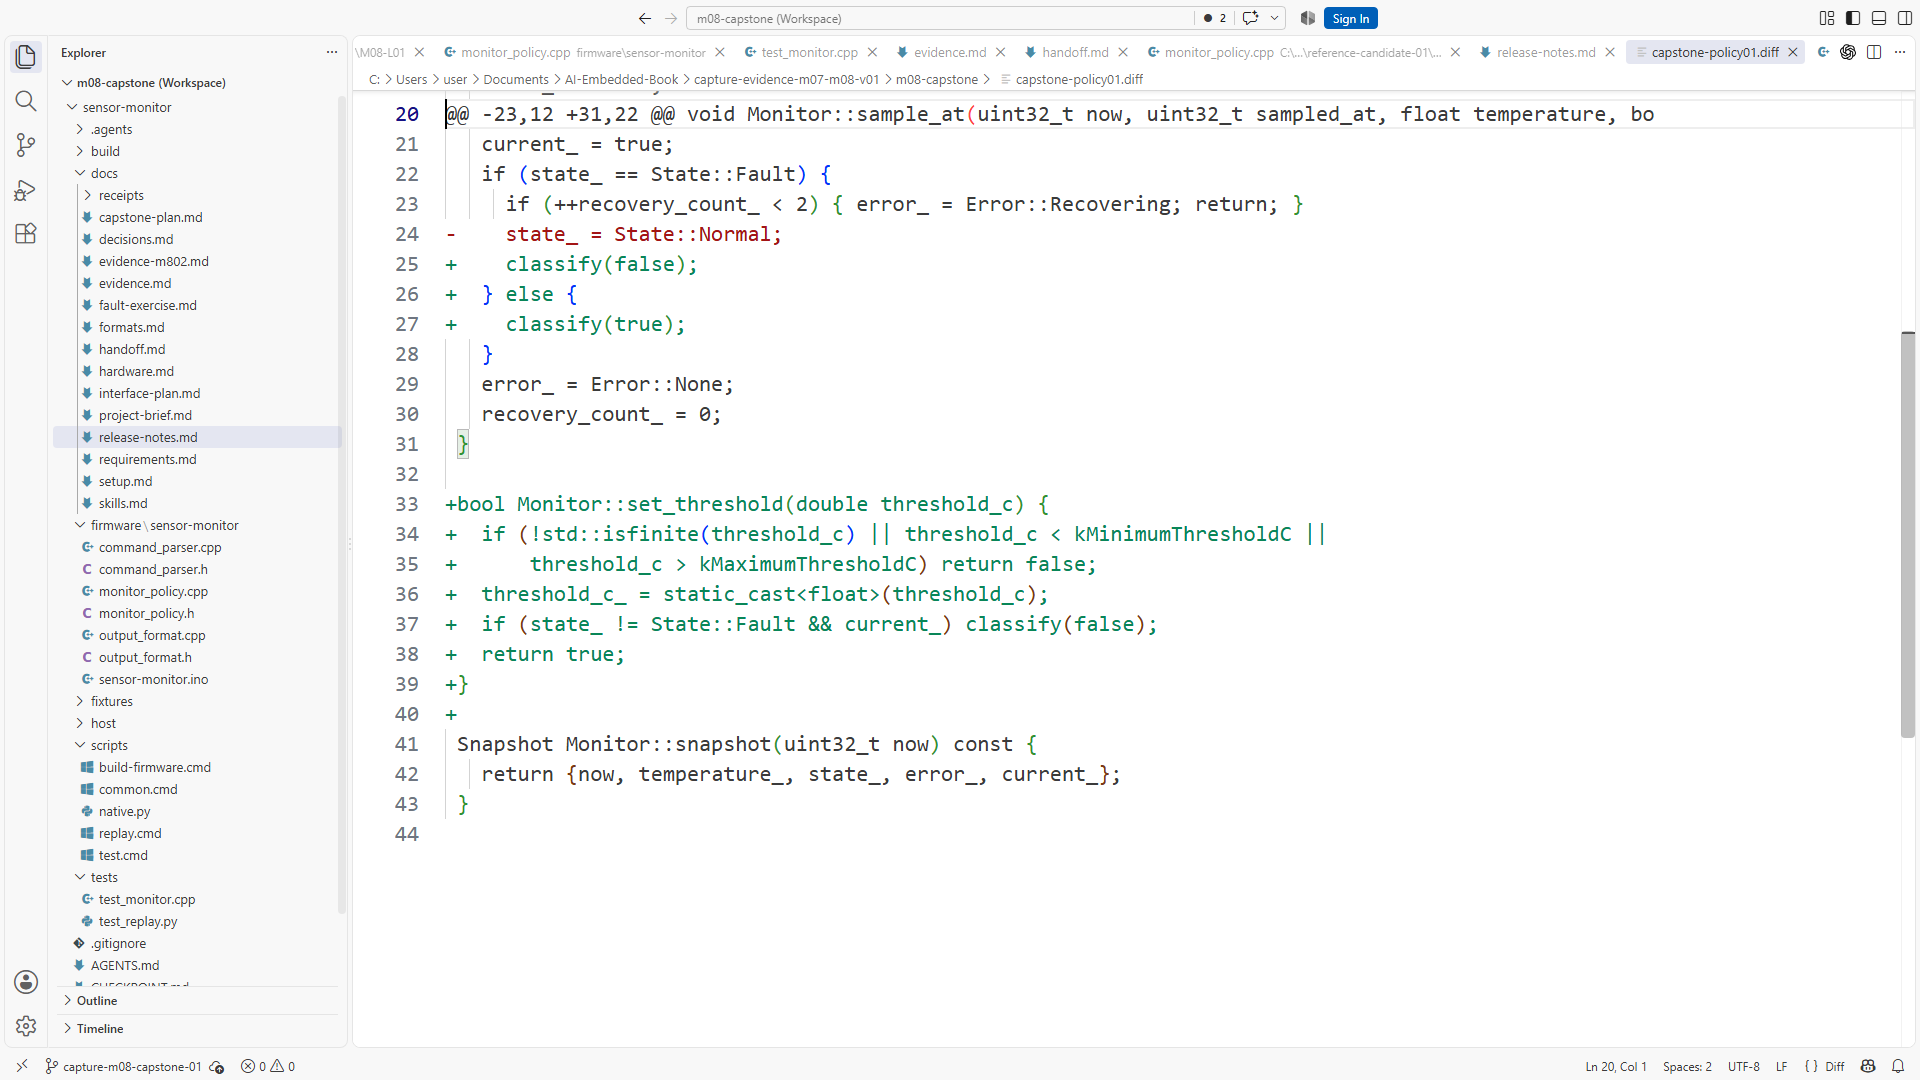Open monitor_policy.h in the explorer

tap(146, 613)
